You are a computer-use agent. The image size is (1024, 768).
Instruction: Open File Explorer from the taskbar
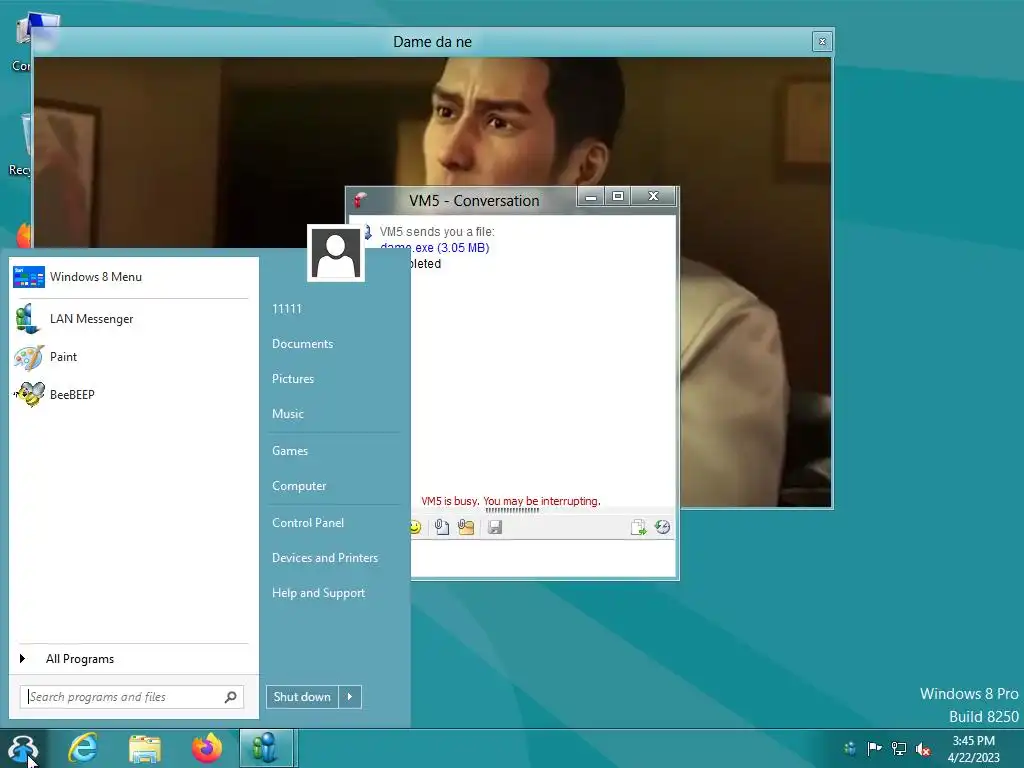coord(144,748)
